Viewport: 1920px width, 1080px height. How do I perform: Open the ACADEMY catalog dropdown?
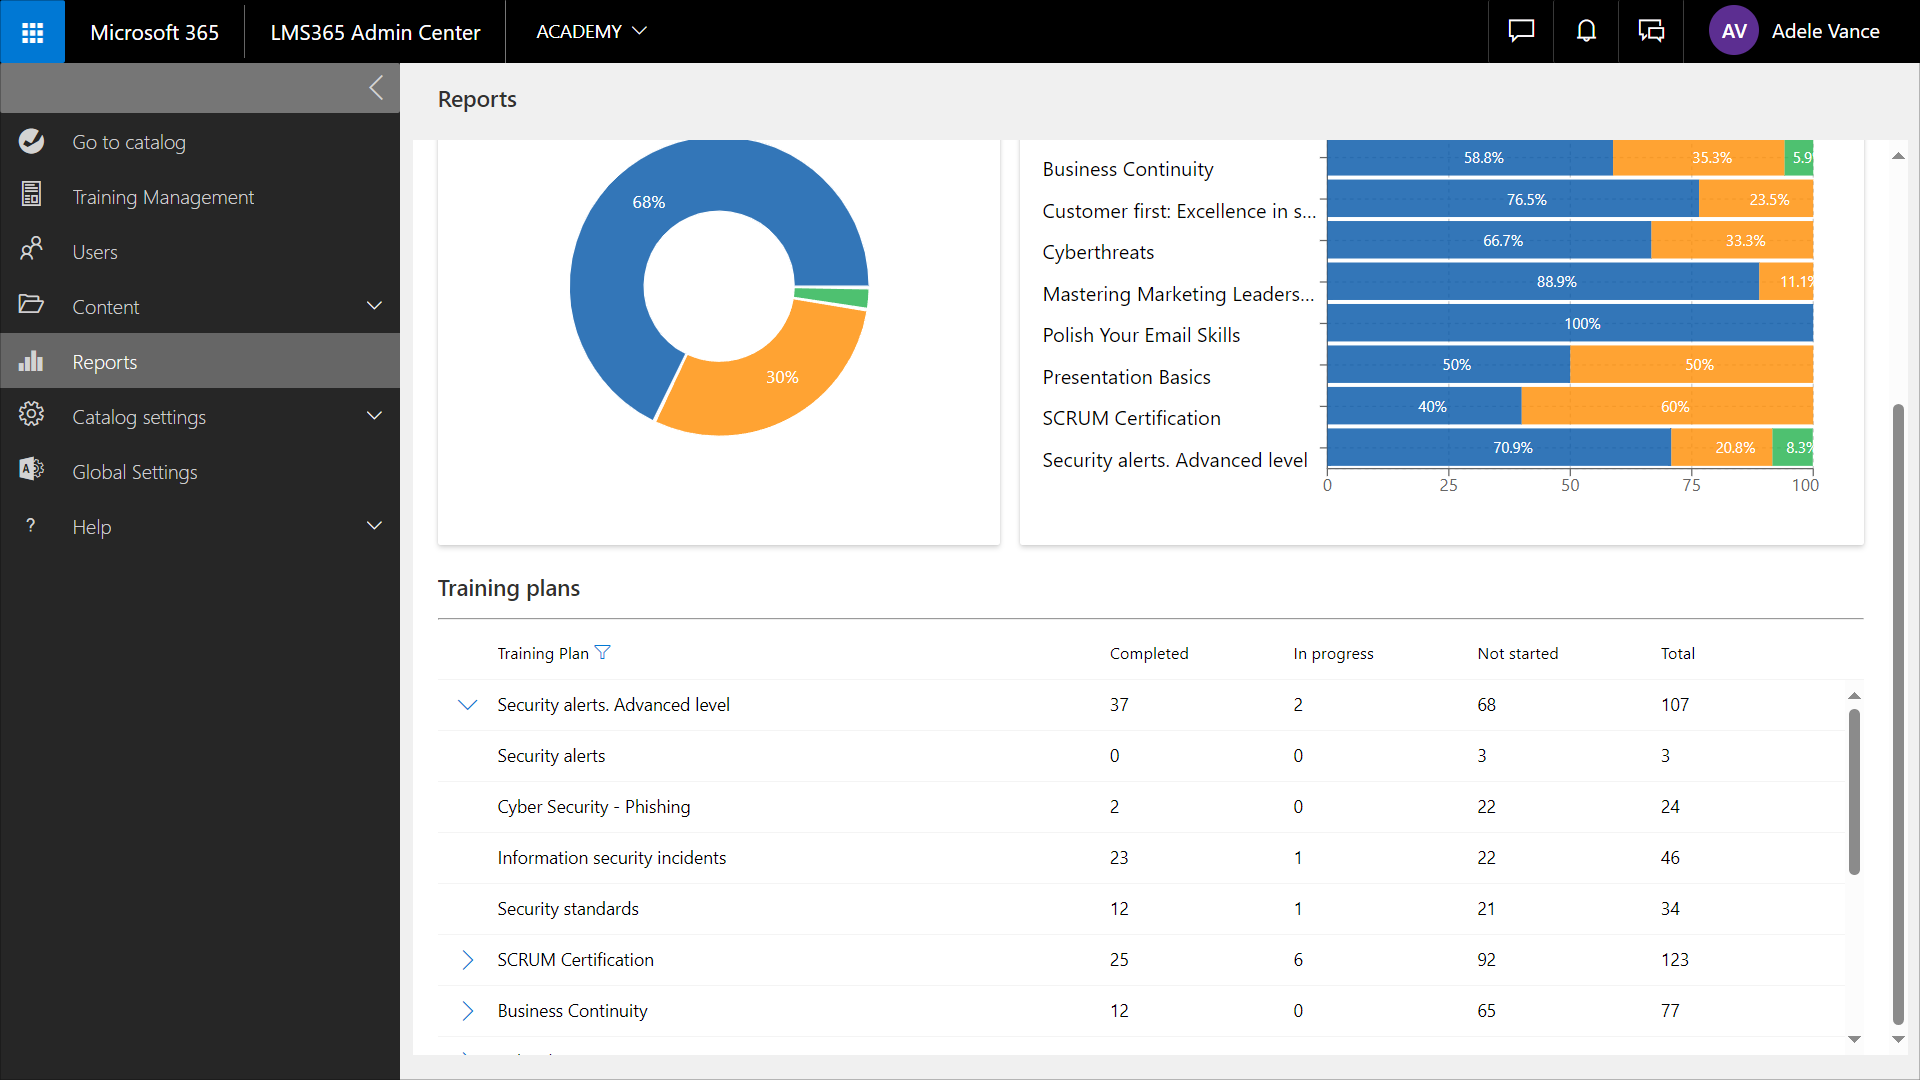point(591,32)
